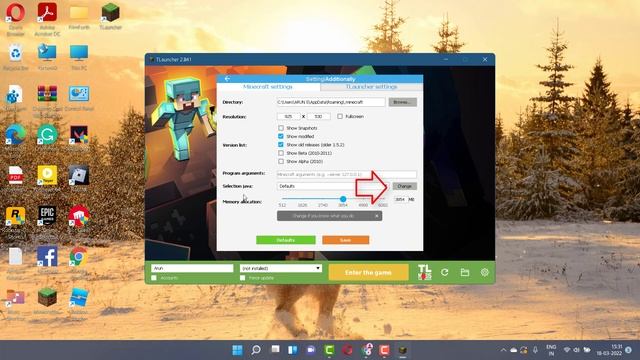Open Task View in taskbar
Screen dimensions: 640x360
click(276, 350)
